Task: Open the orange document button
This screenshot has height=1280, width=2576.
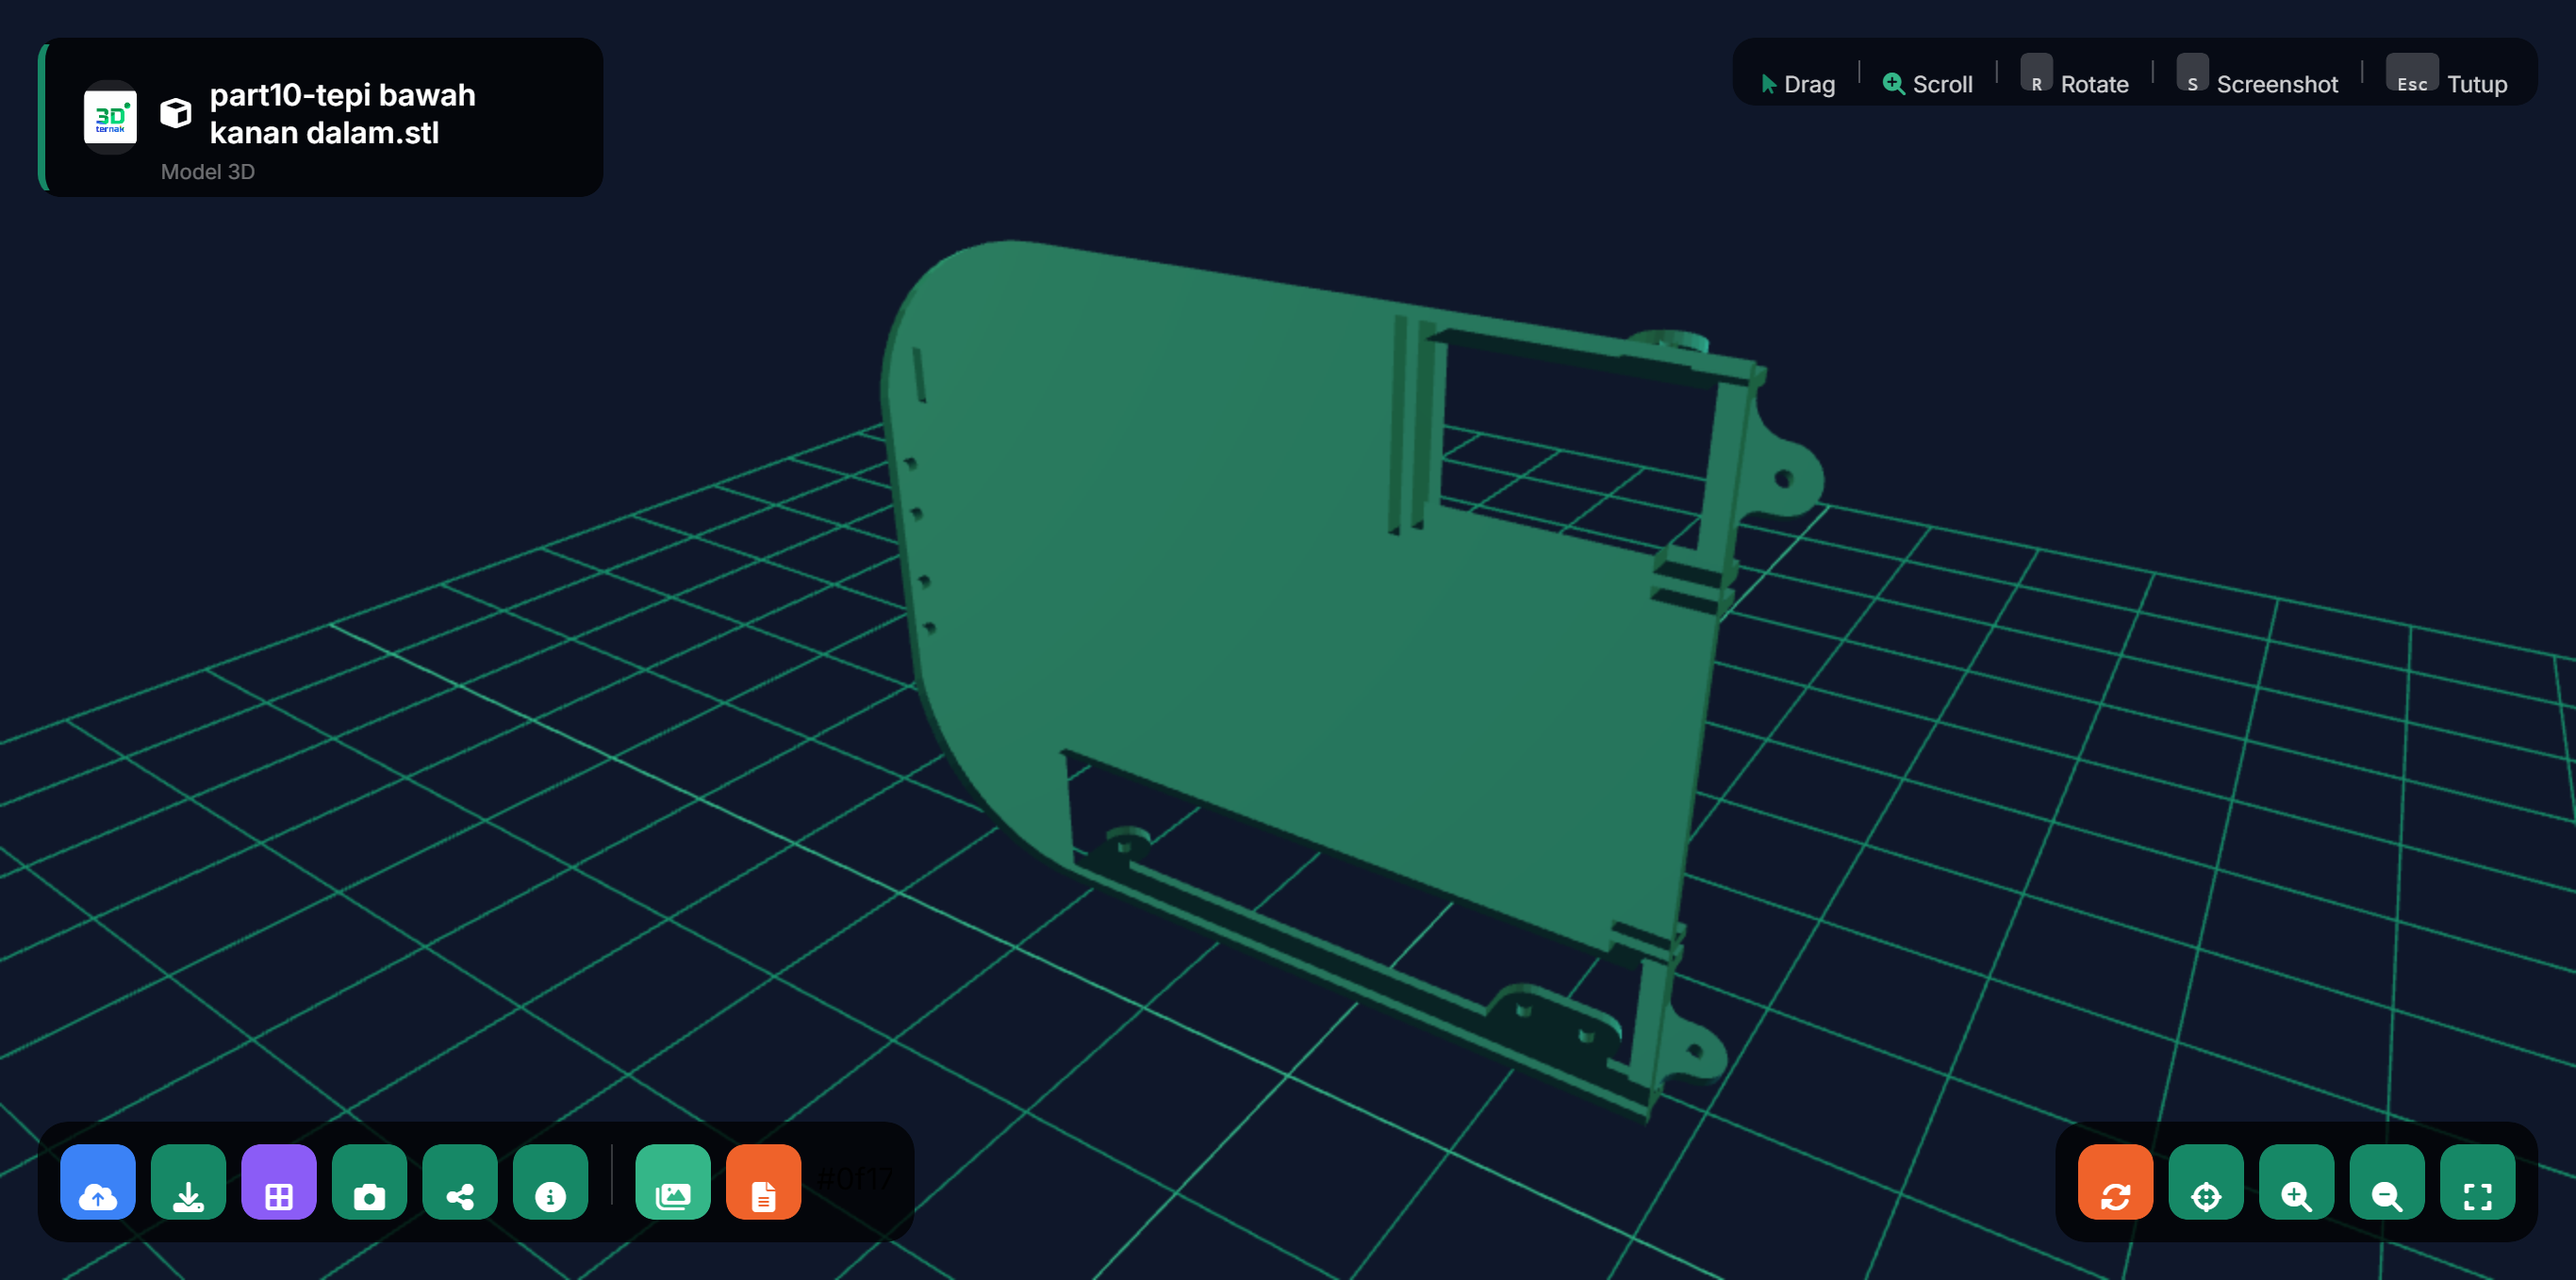Action: (763, 1181)
